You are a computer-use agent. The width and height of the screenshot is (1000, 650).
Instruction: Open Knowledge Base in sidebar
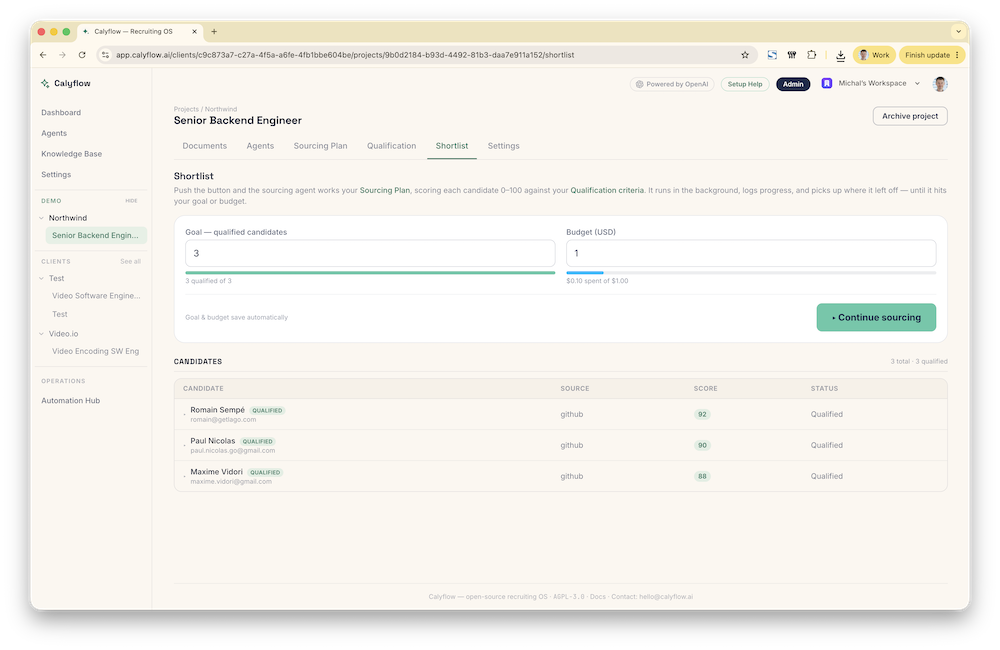click(71, 154)
